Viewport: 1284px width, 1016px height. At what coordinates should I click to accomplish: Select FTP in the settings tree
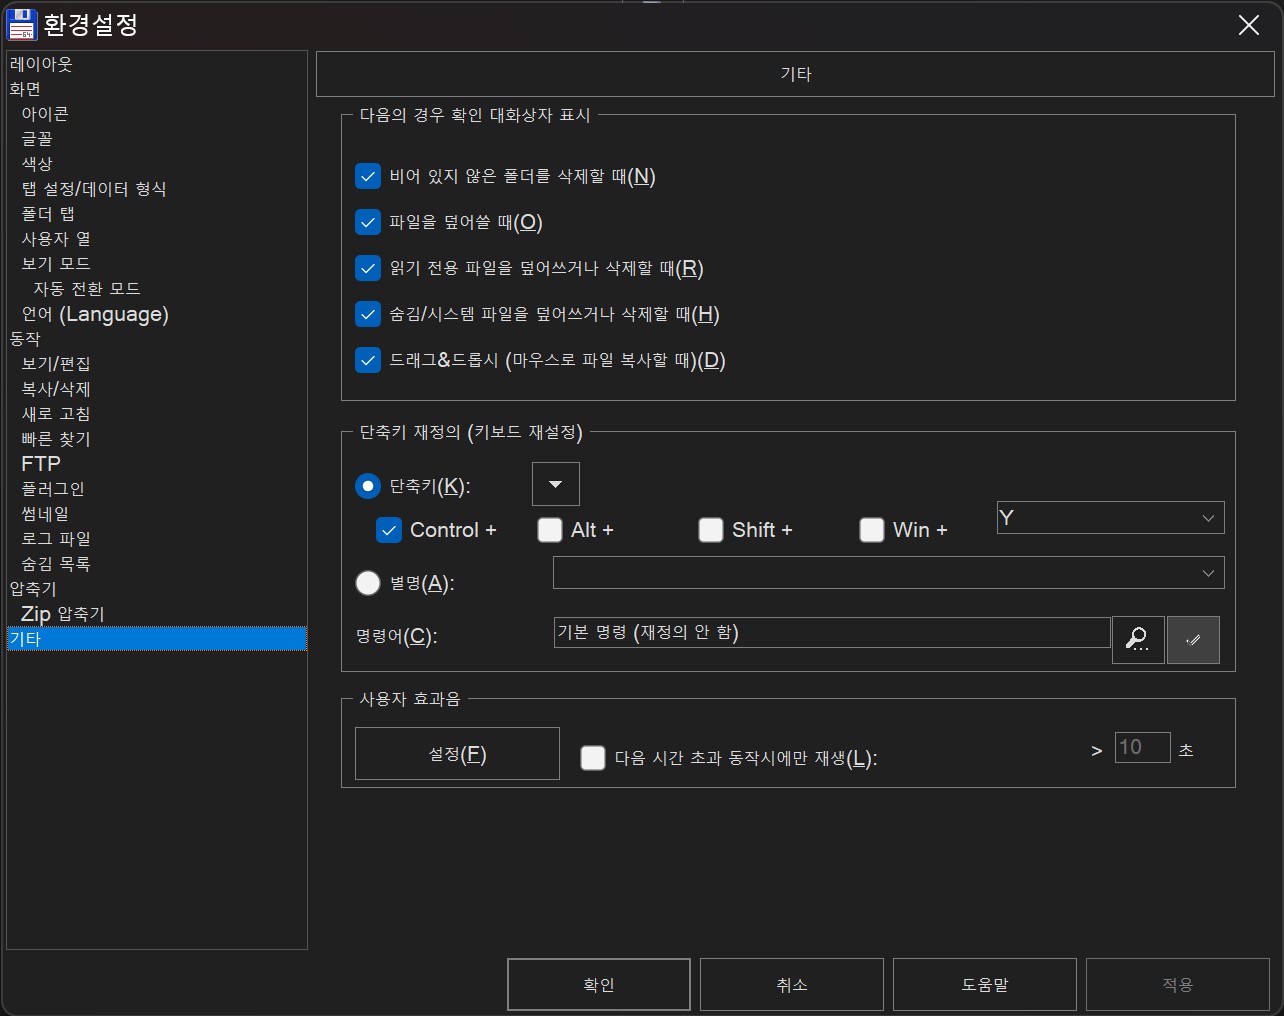[x=41, y=464]
